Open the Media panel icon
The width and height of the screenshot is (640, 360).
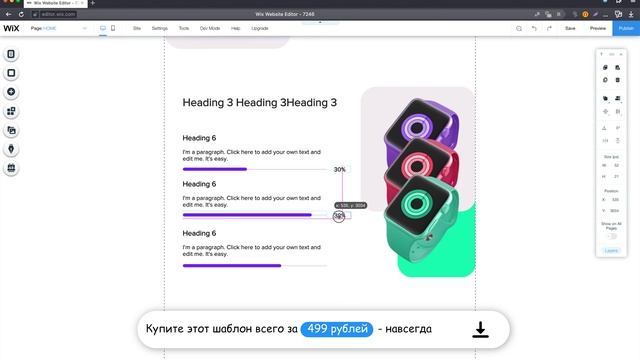point(11,130)
